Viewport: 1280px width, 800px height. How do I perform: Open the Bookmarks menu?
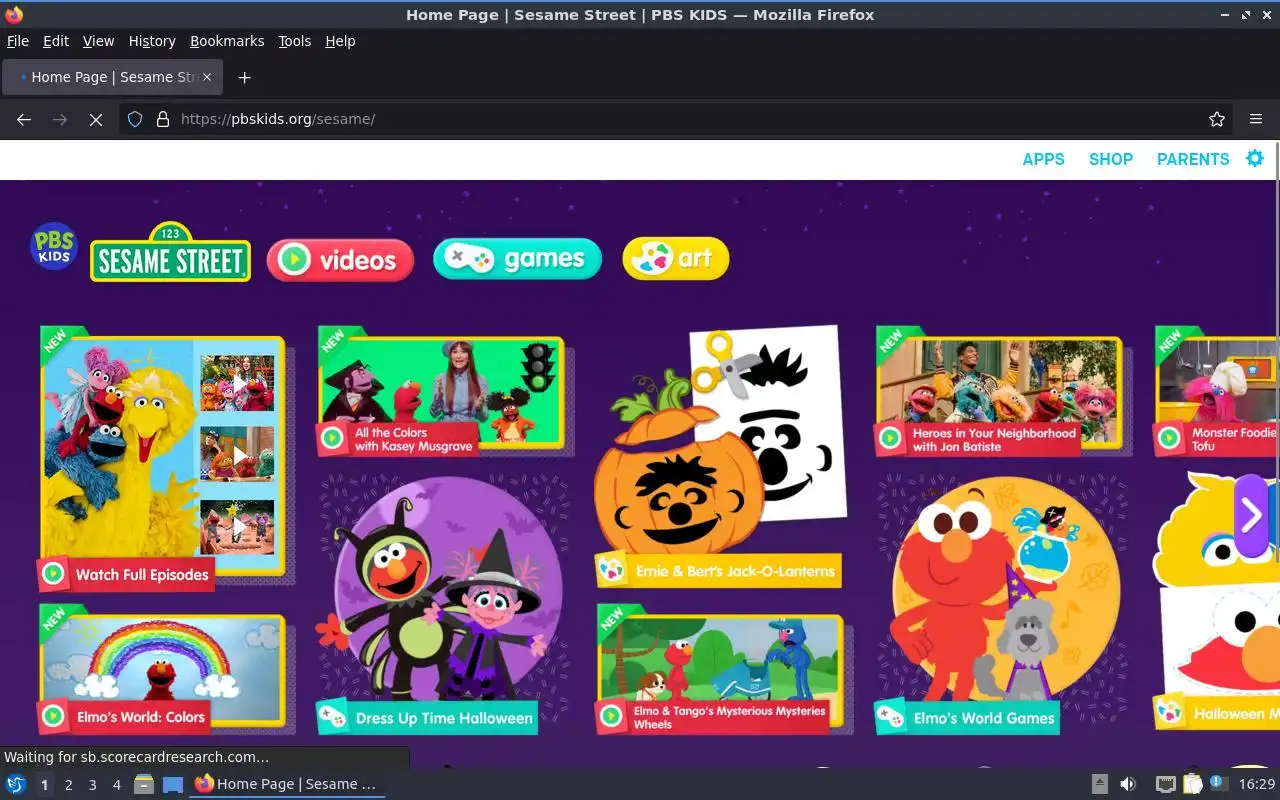[227, 41]
